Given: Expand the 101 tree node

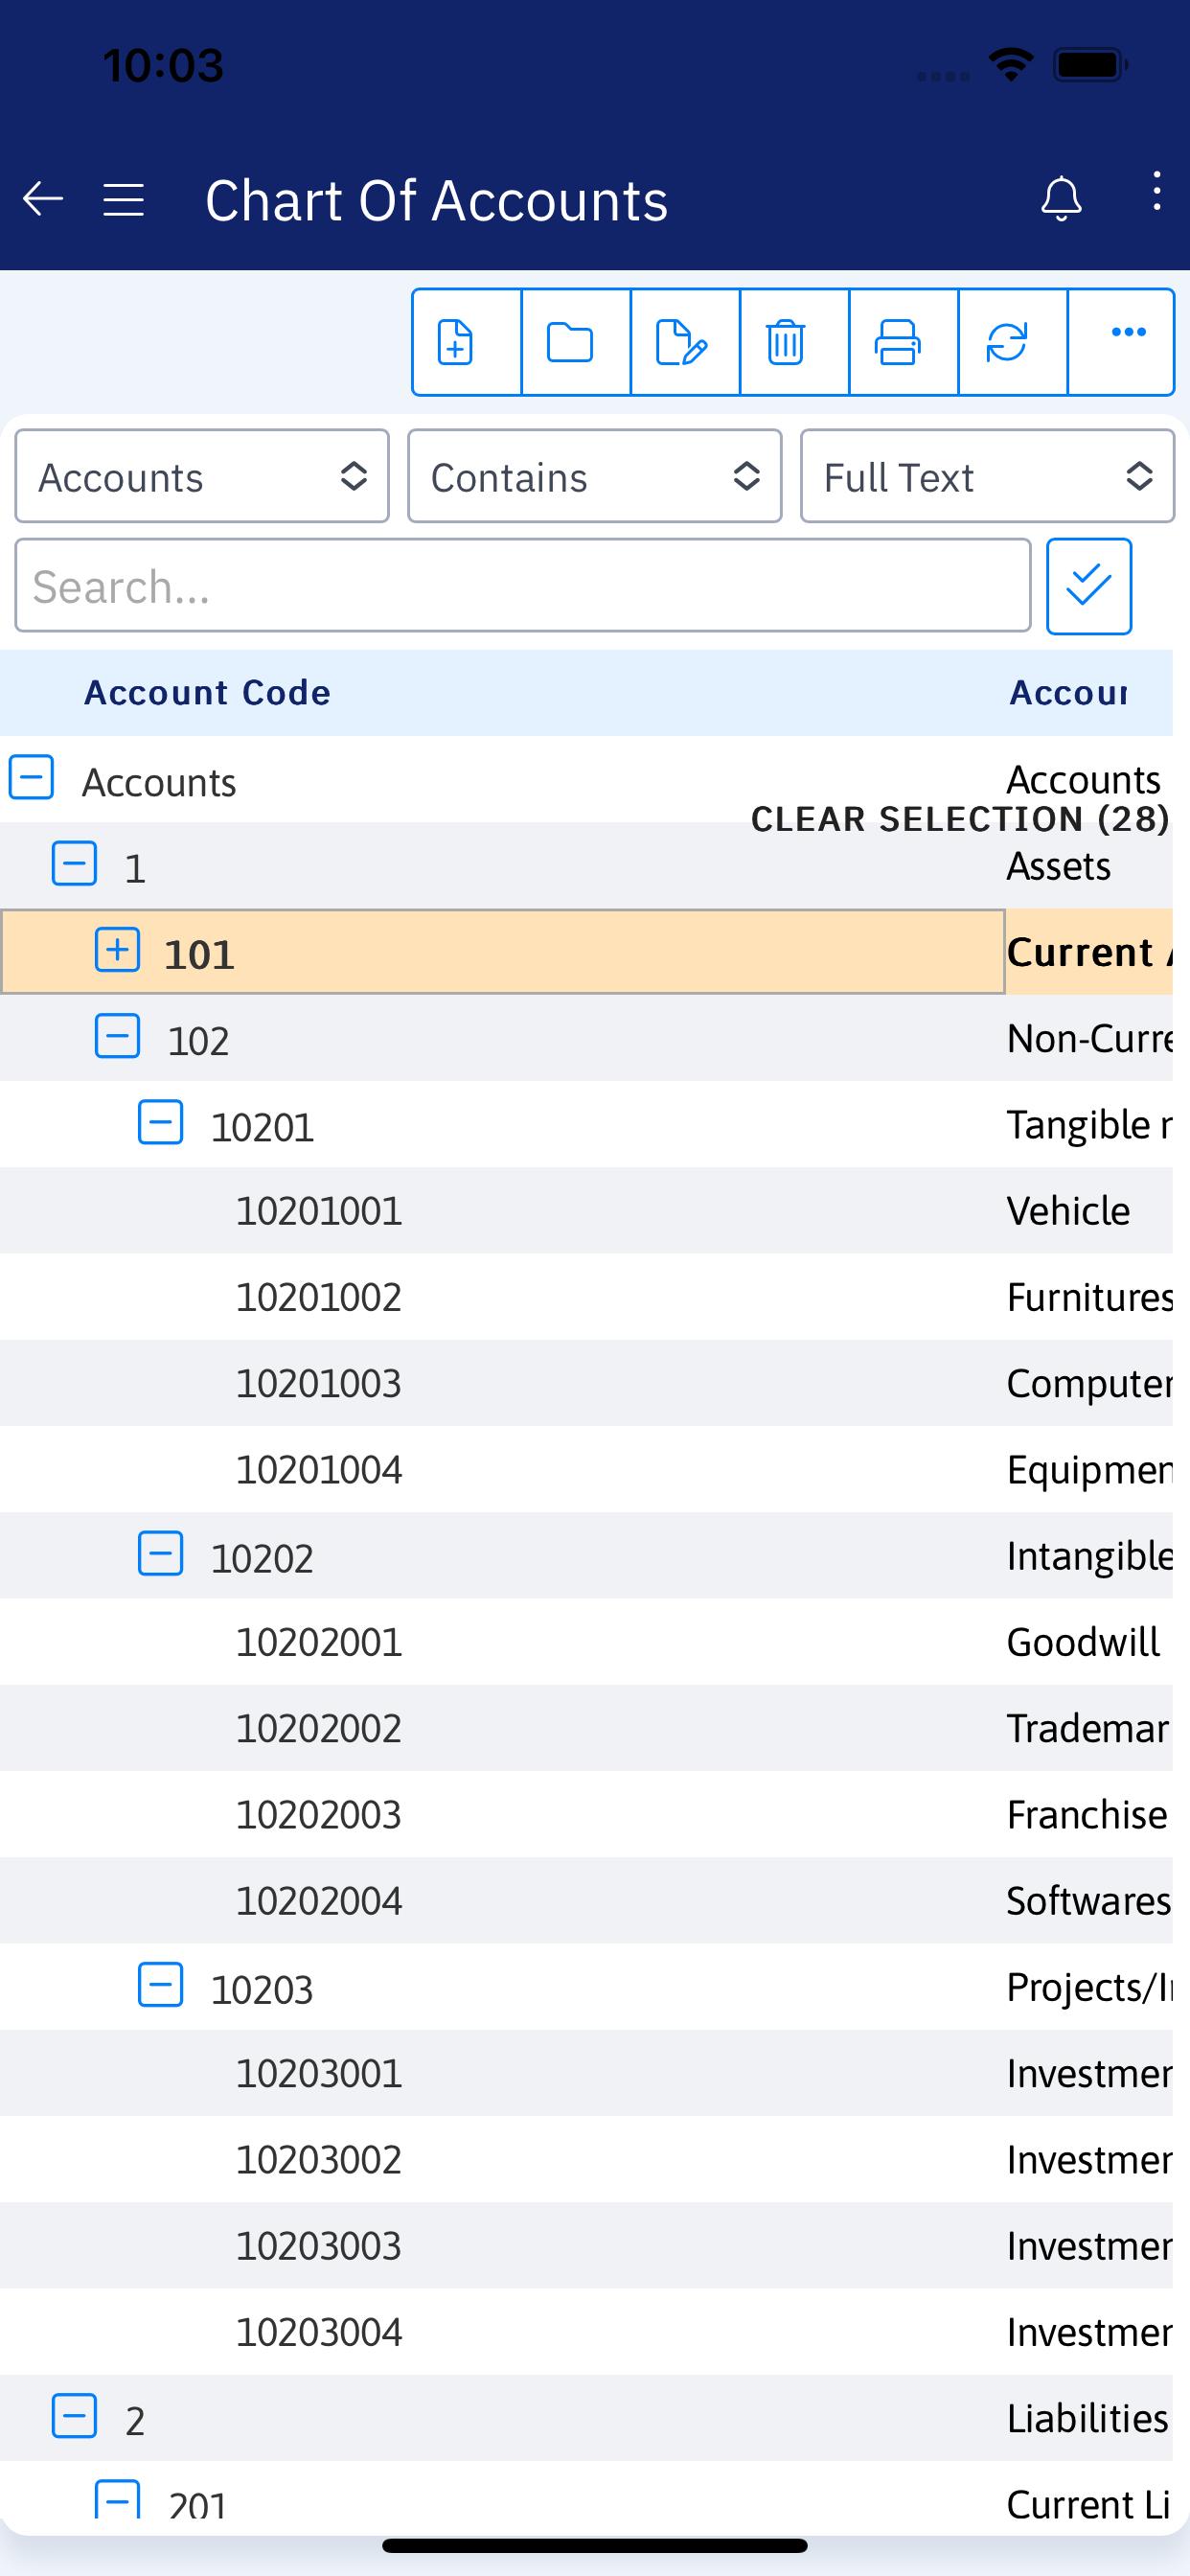Looking at the screenshot, I should click(117, 950).
